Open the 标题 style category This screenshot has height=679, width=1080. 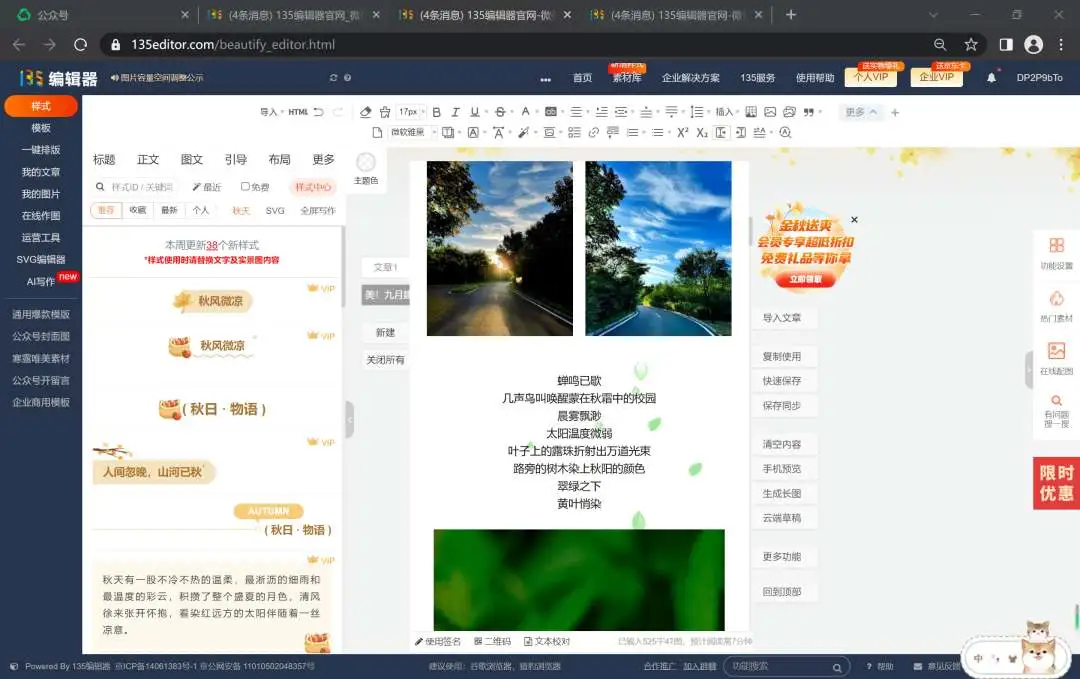pos(104,160)
